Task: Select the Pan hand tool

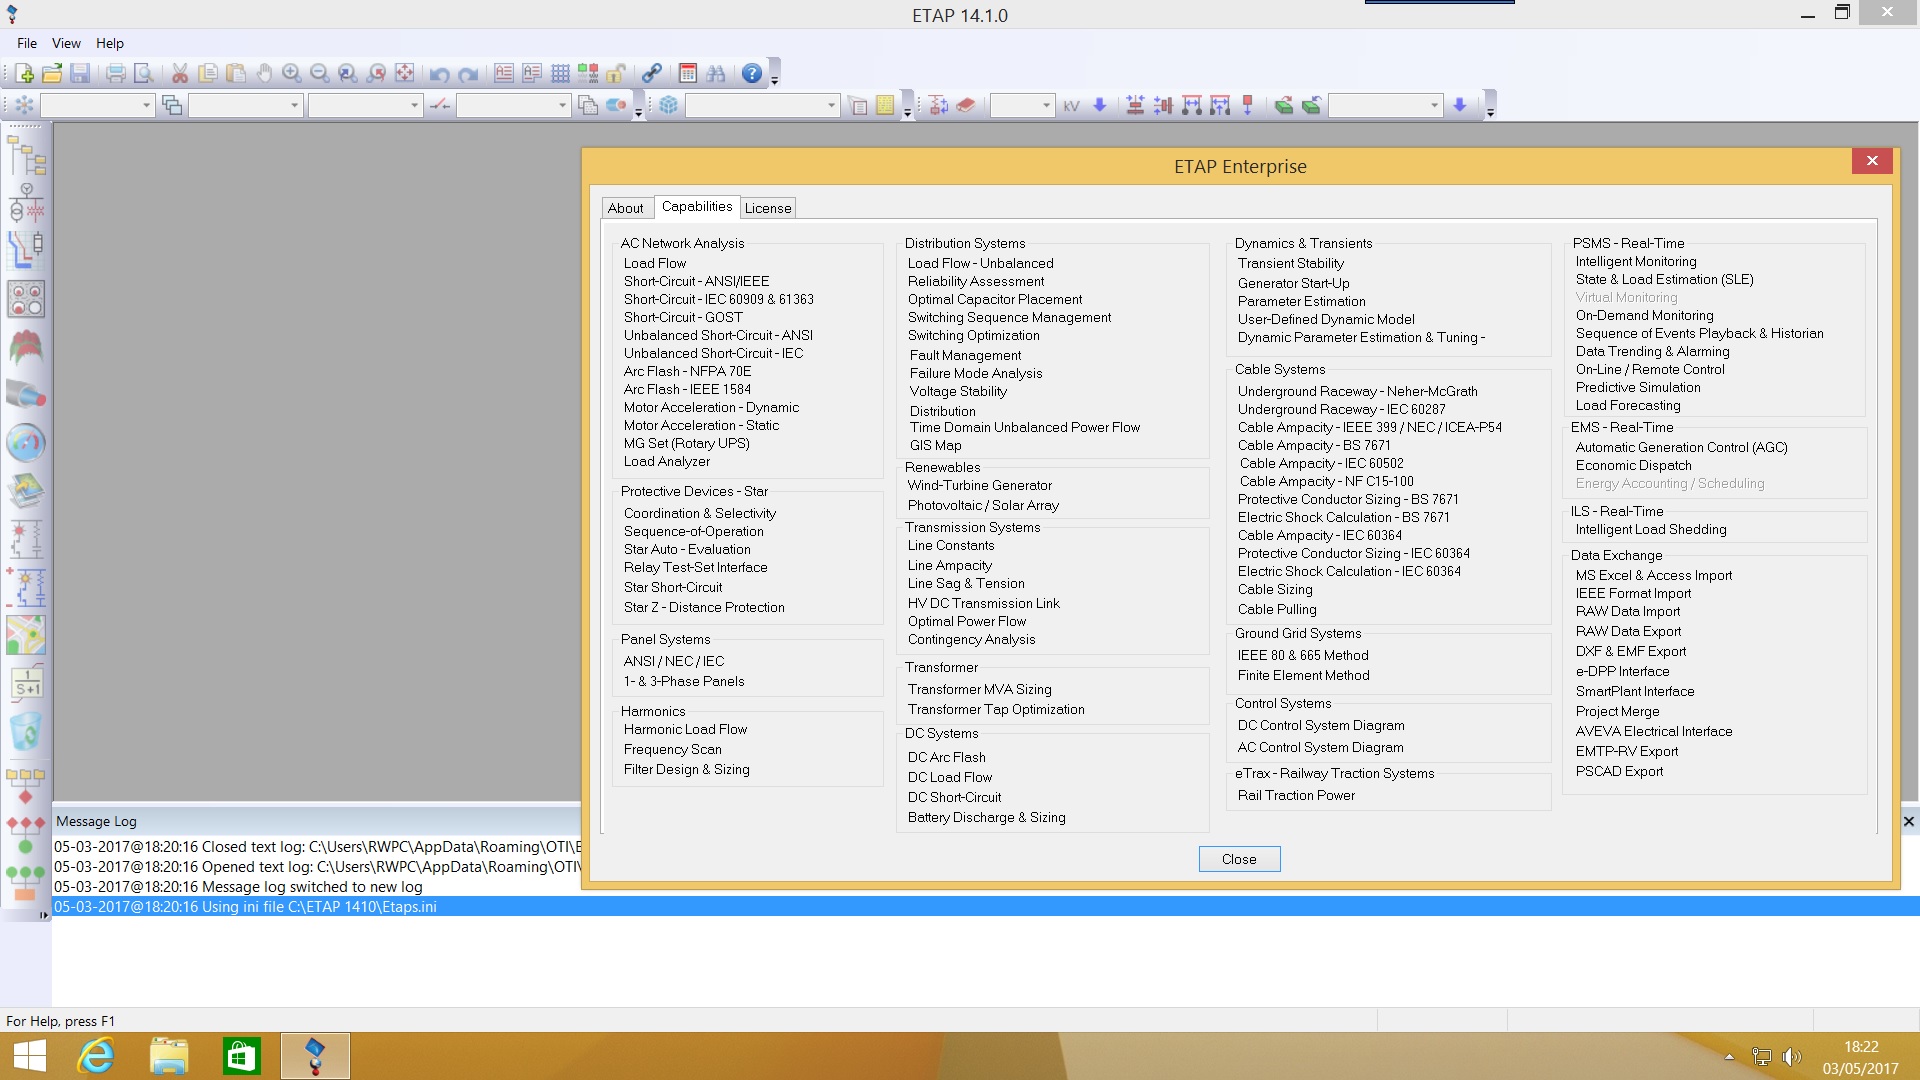Action: (264, 73)
